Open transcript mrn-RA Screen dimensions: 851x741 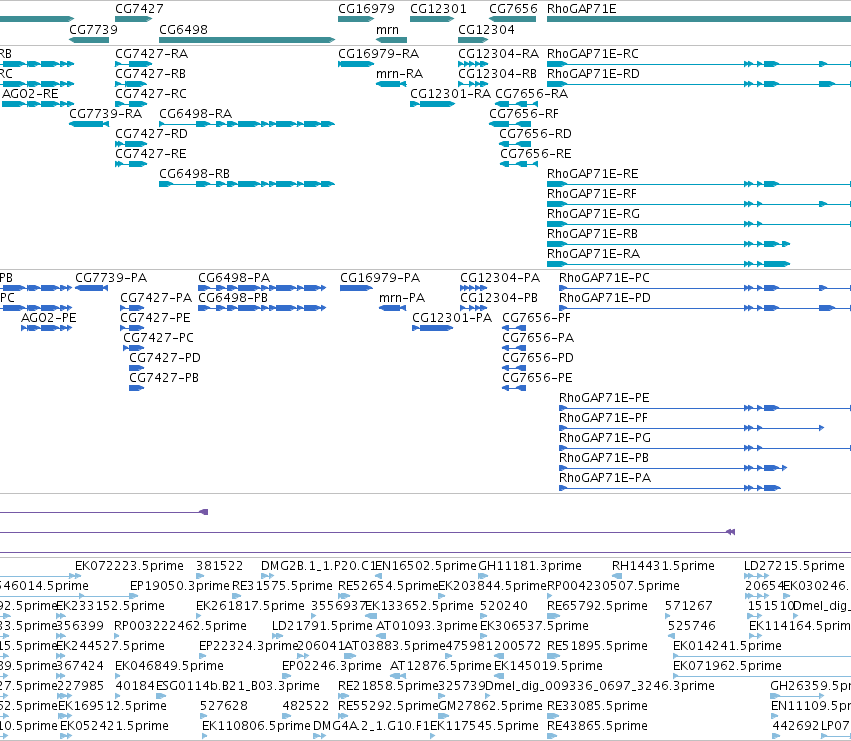pyautogui.click(x=399, y=74)
